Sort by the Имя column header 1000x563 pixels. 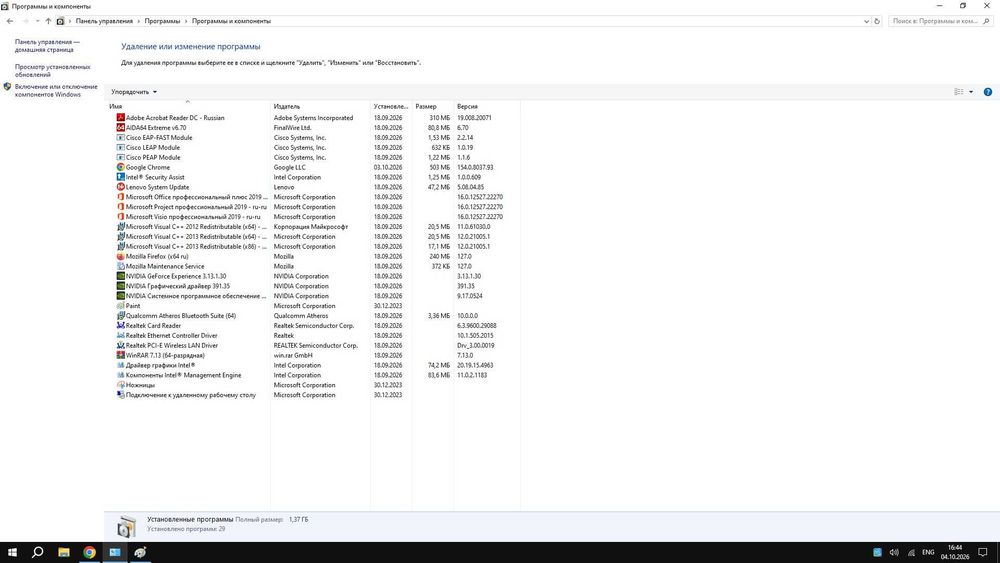coord(189,106)
